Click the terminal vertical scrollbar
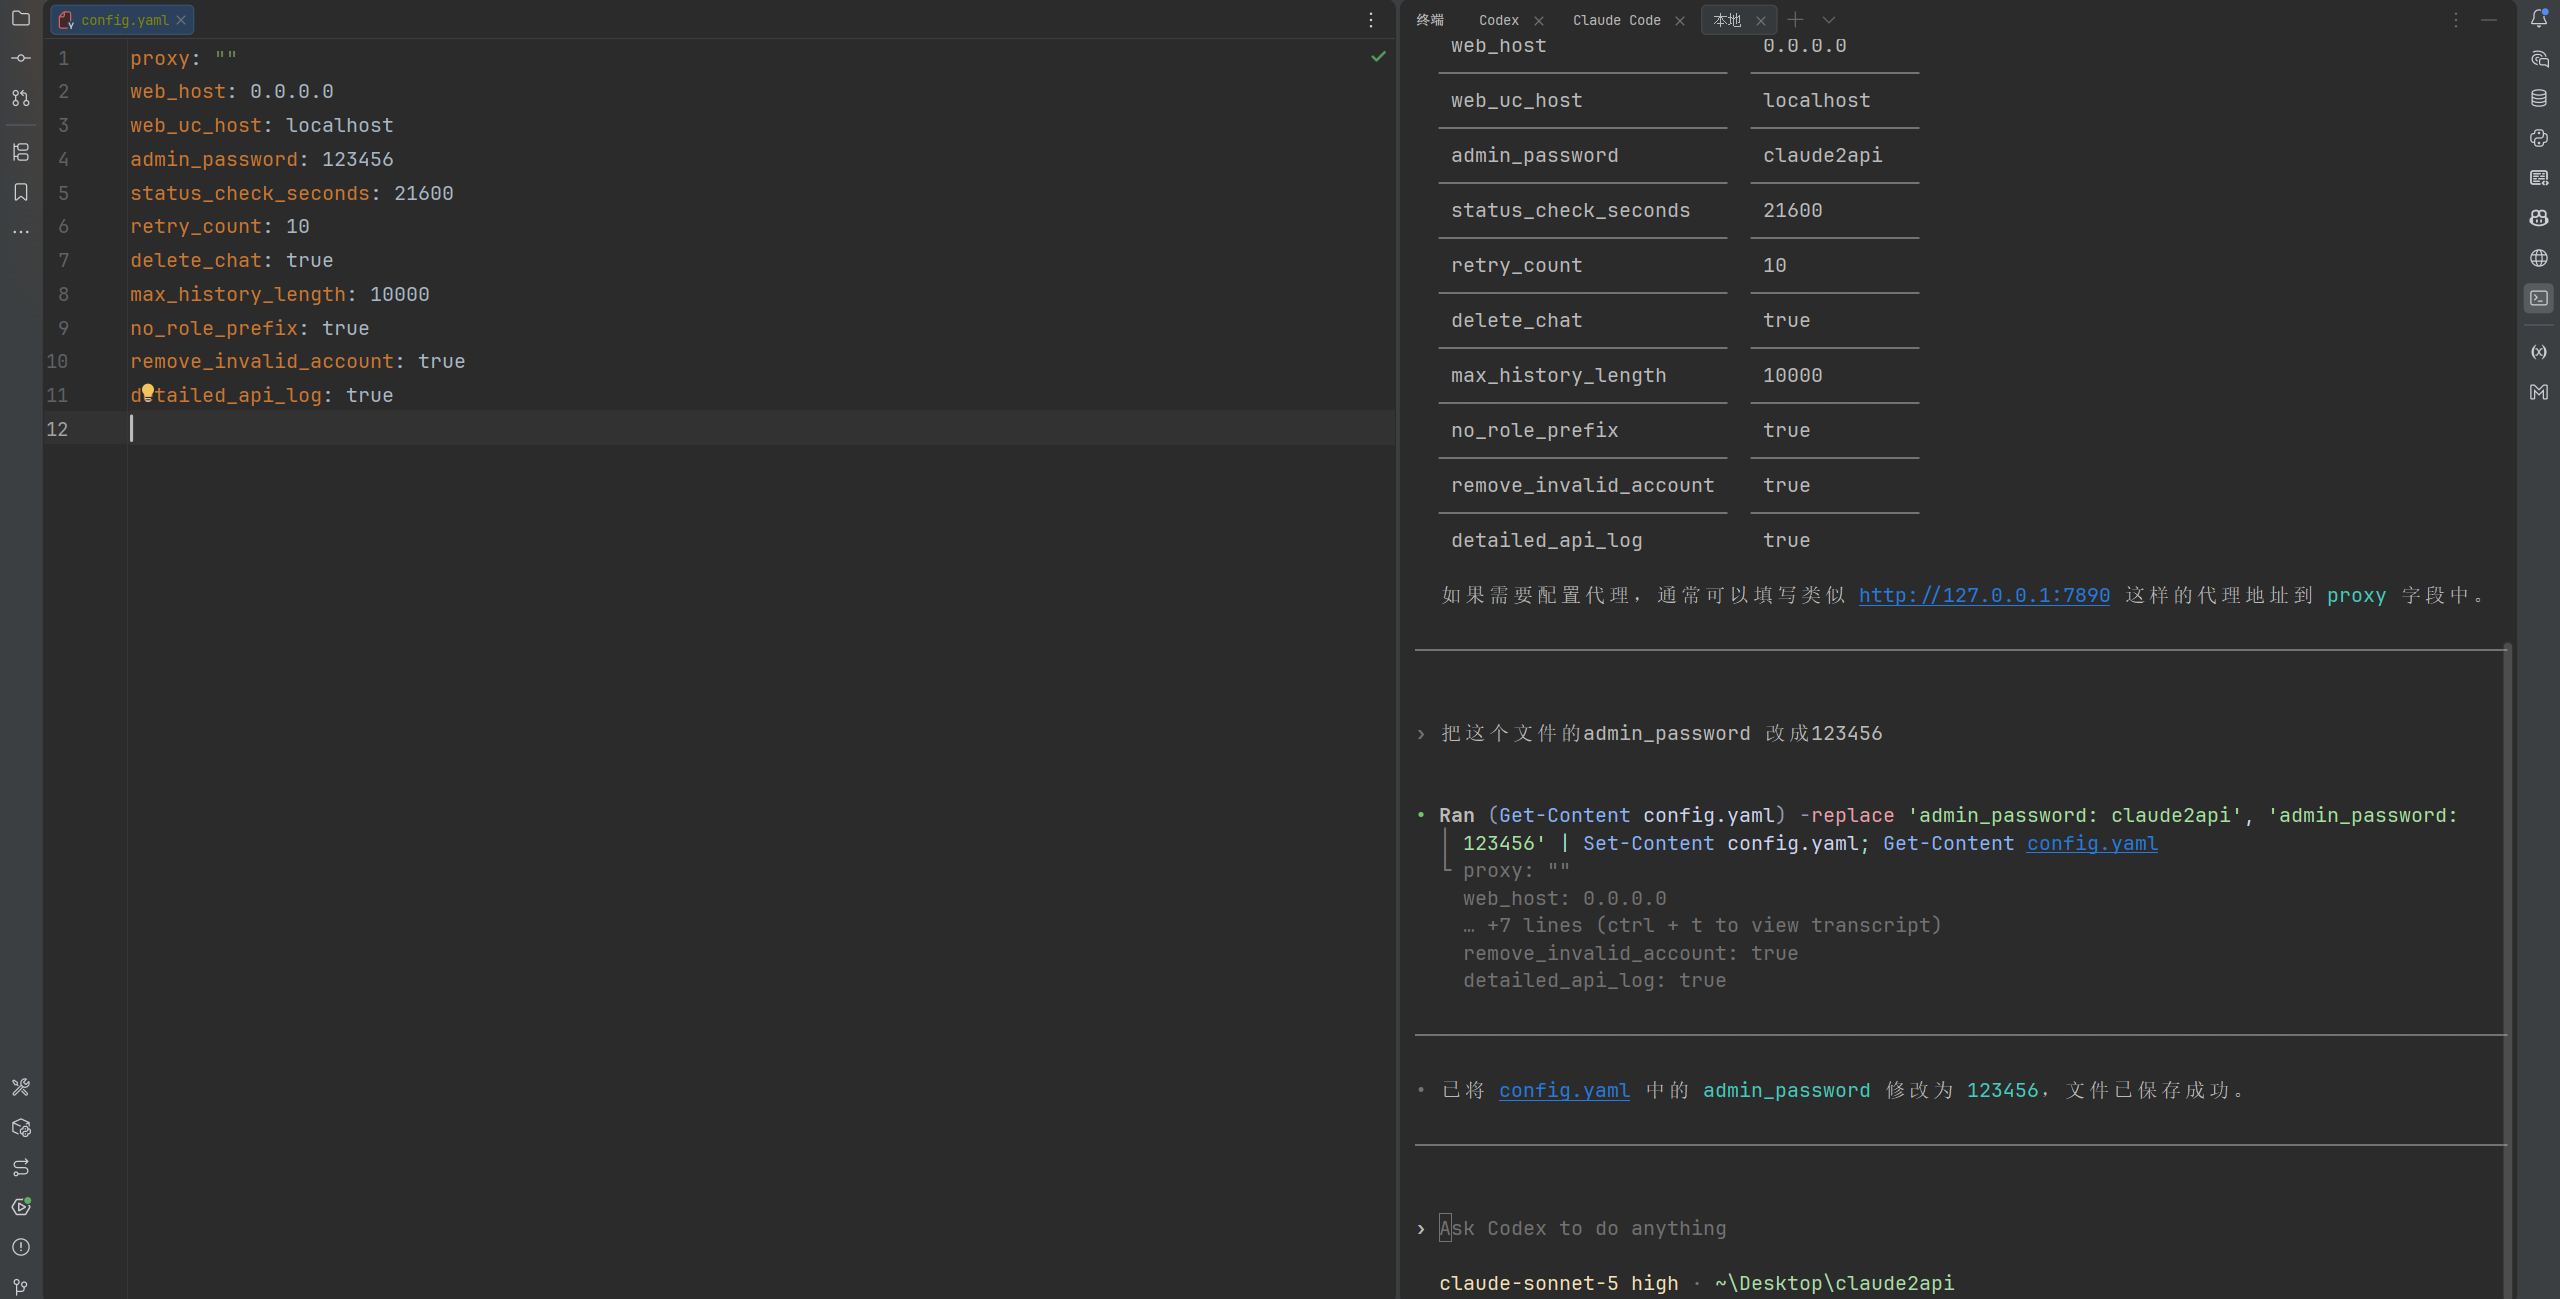Screen dimensions: 2560x1299 coord(2507,970)
